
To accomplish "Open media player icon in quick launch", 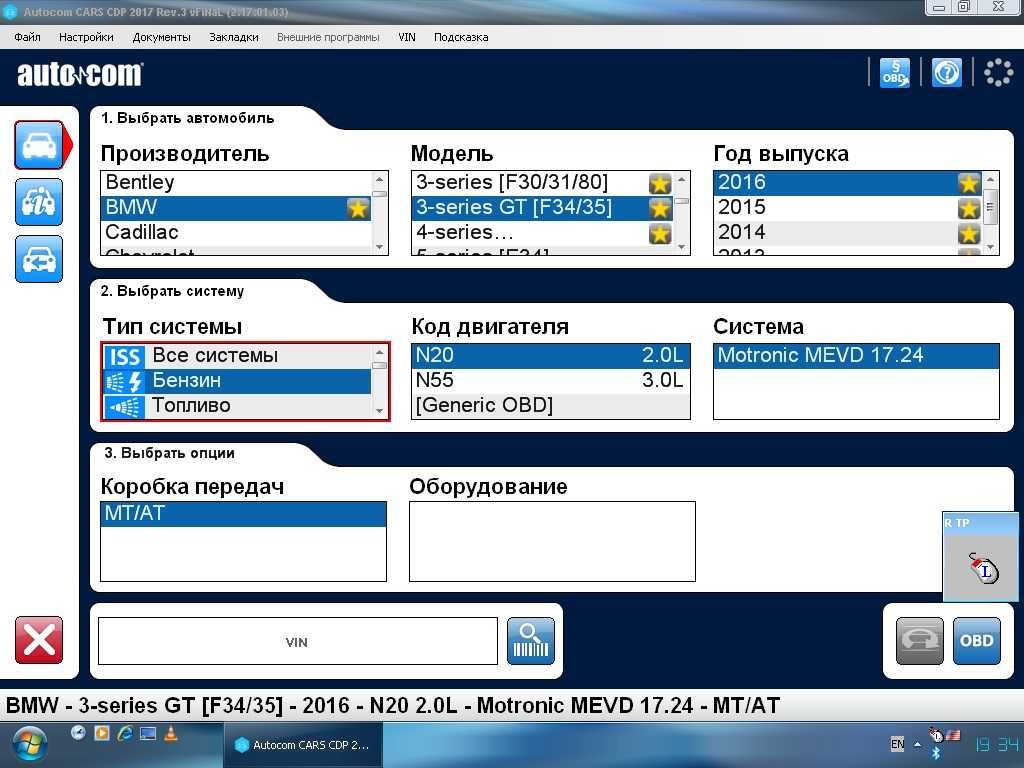I will [102, 733].
